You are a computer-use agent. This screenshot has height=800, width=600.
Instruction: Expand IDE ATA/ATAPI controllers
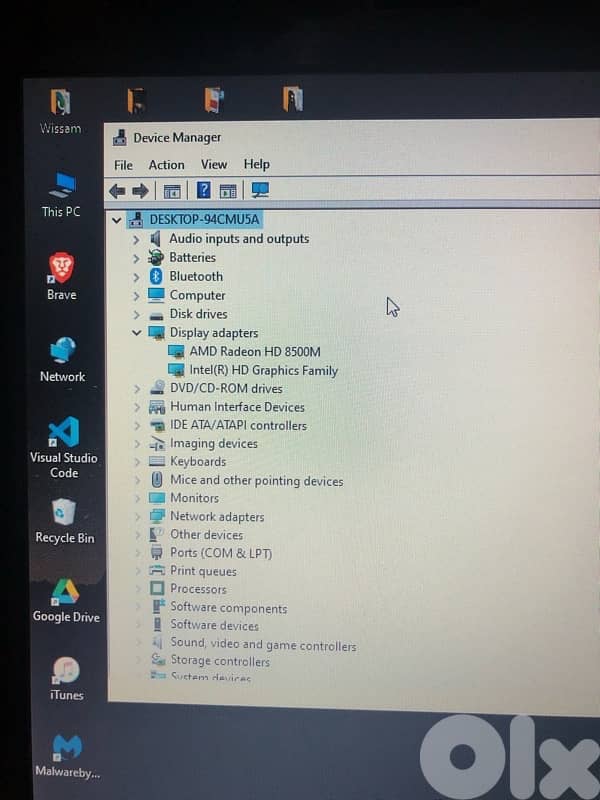136,426
